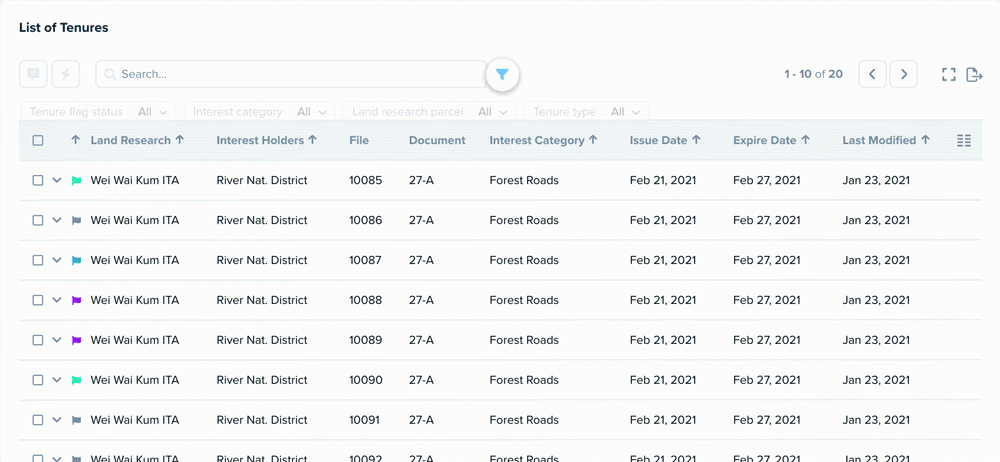This screenshot has width=1000, height=462.
Task: Sort by Issue Date column
Action: [665, 140]
